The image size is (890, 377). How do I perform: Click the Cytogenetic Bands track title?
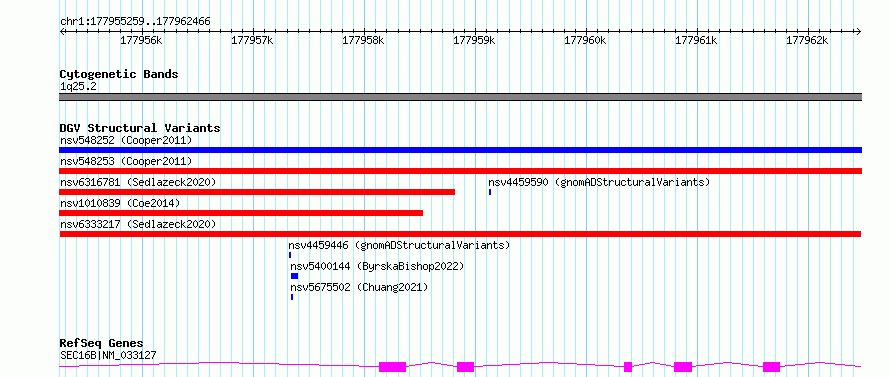click(x=119, y=74)
